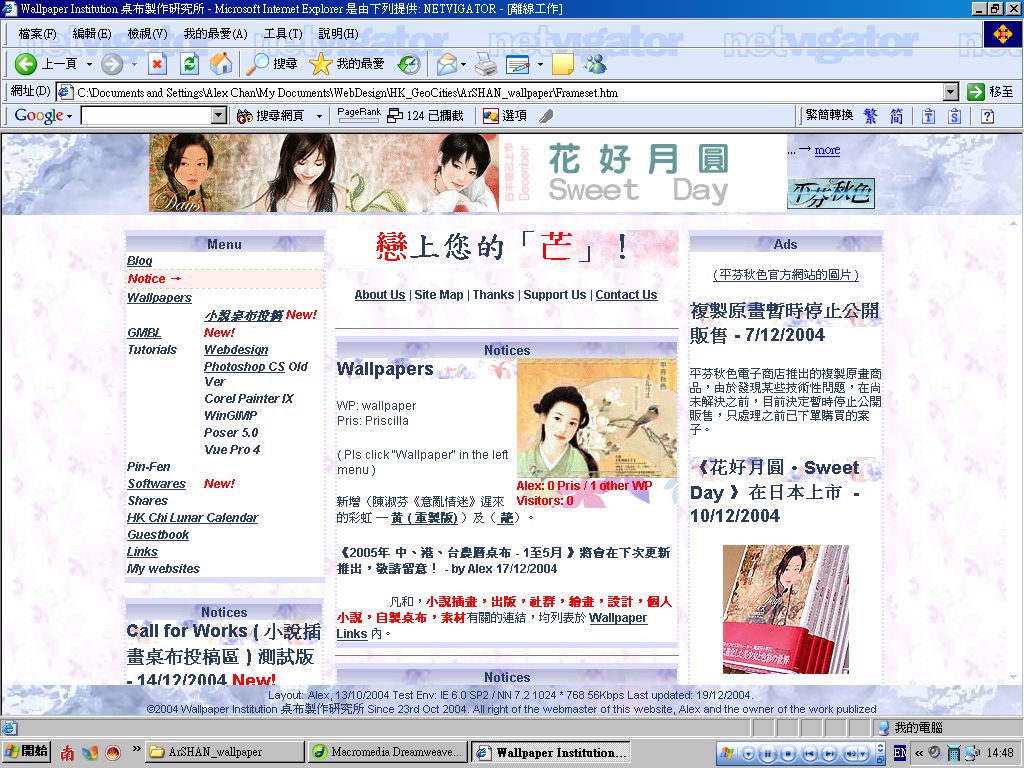Open the Back button history dropdown arrow
This screenshot has width=1024, height=768.
tap(89, 64)
